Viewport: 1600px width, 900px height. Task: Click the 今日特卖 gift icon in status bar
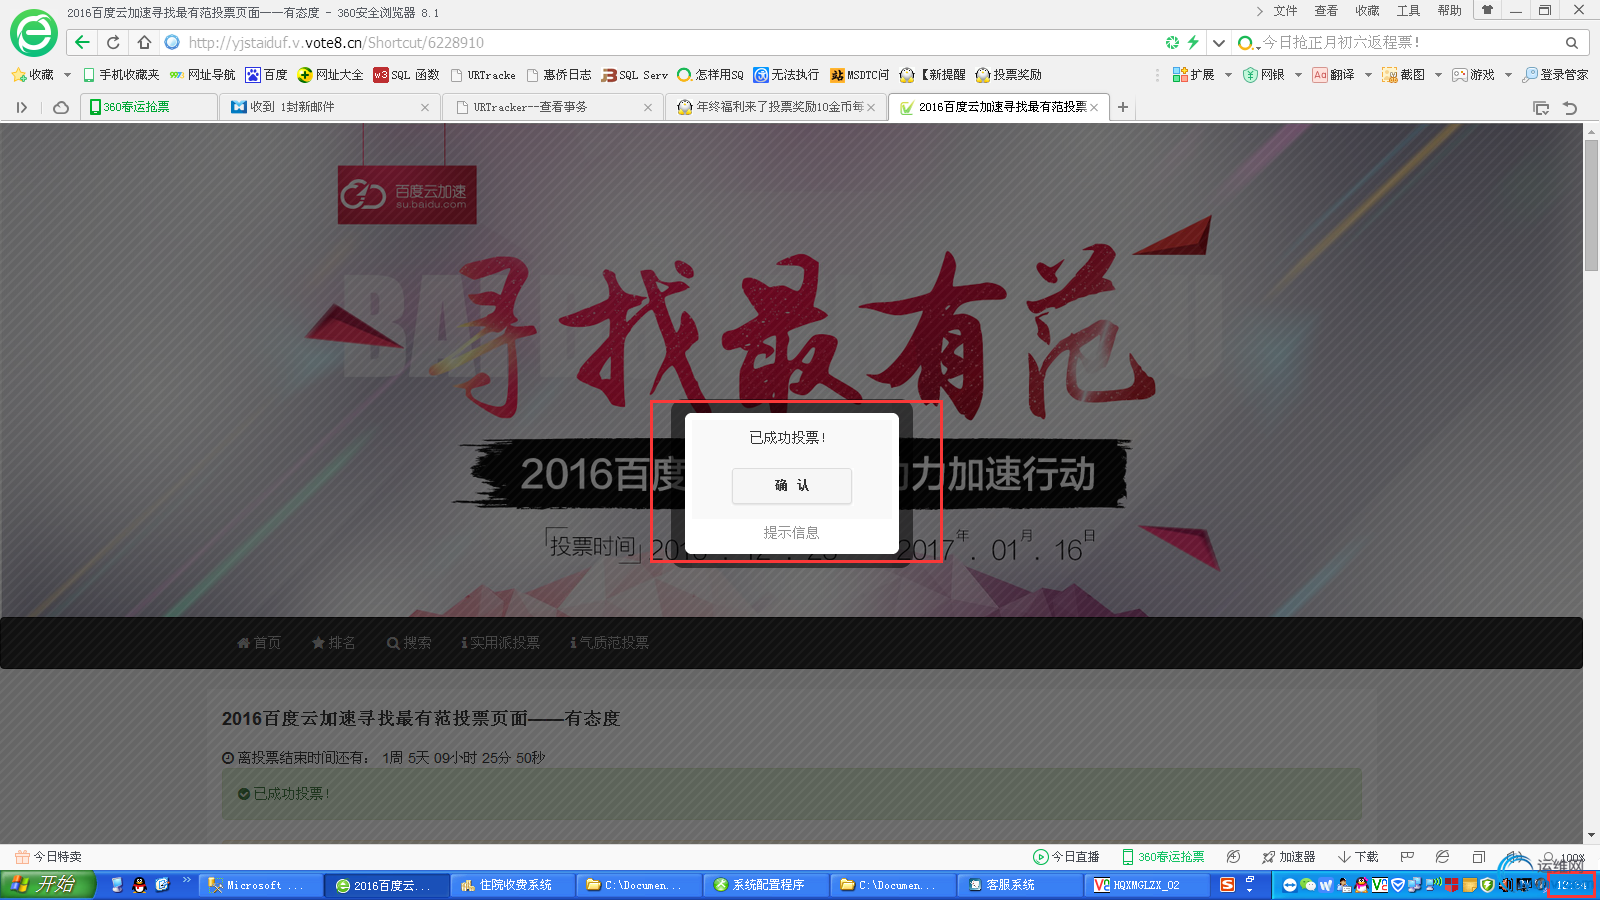[x=22, y=857]
